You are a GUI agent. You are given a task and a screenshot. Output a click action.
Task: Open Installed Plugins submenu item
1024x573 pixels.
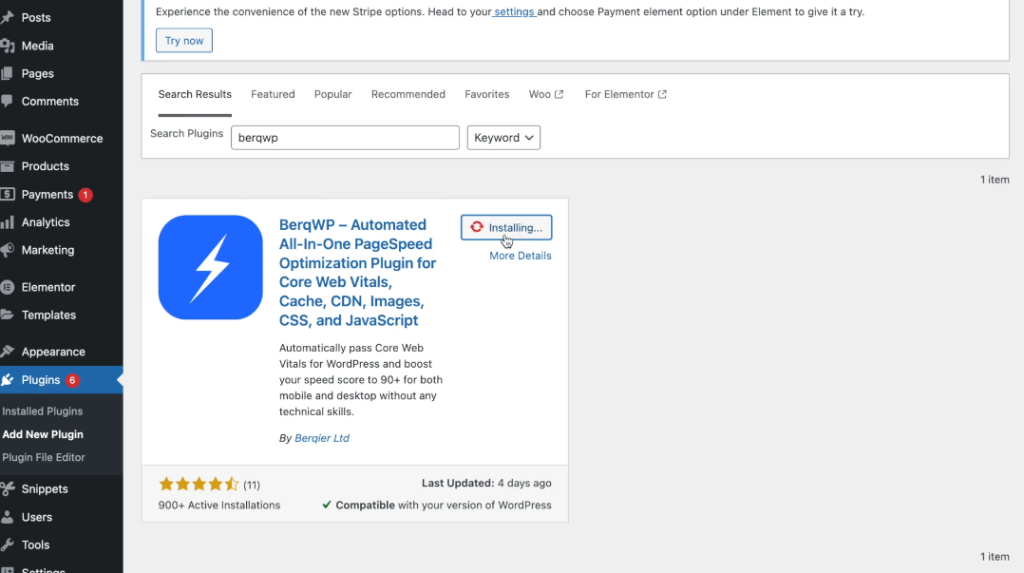click(43, 411)
